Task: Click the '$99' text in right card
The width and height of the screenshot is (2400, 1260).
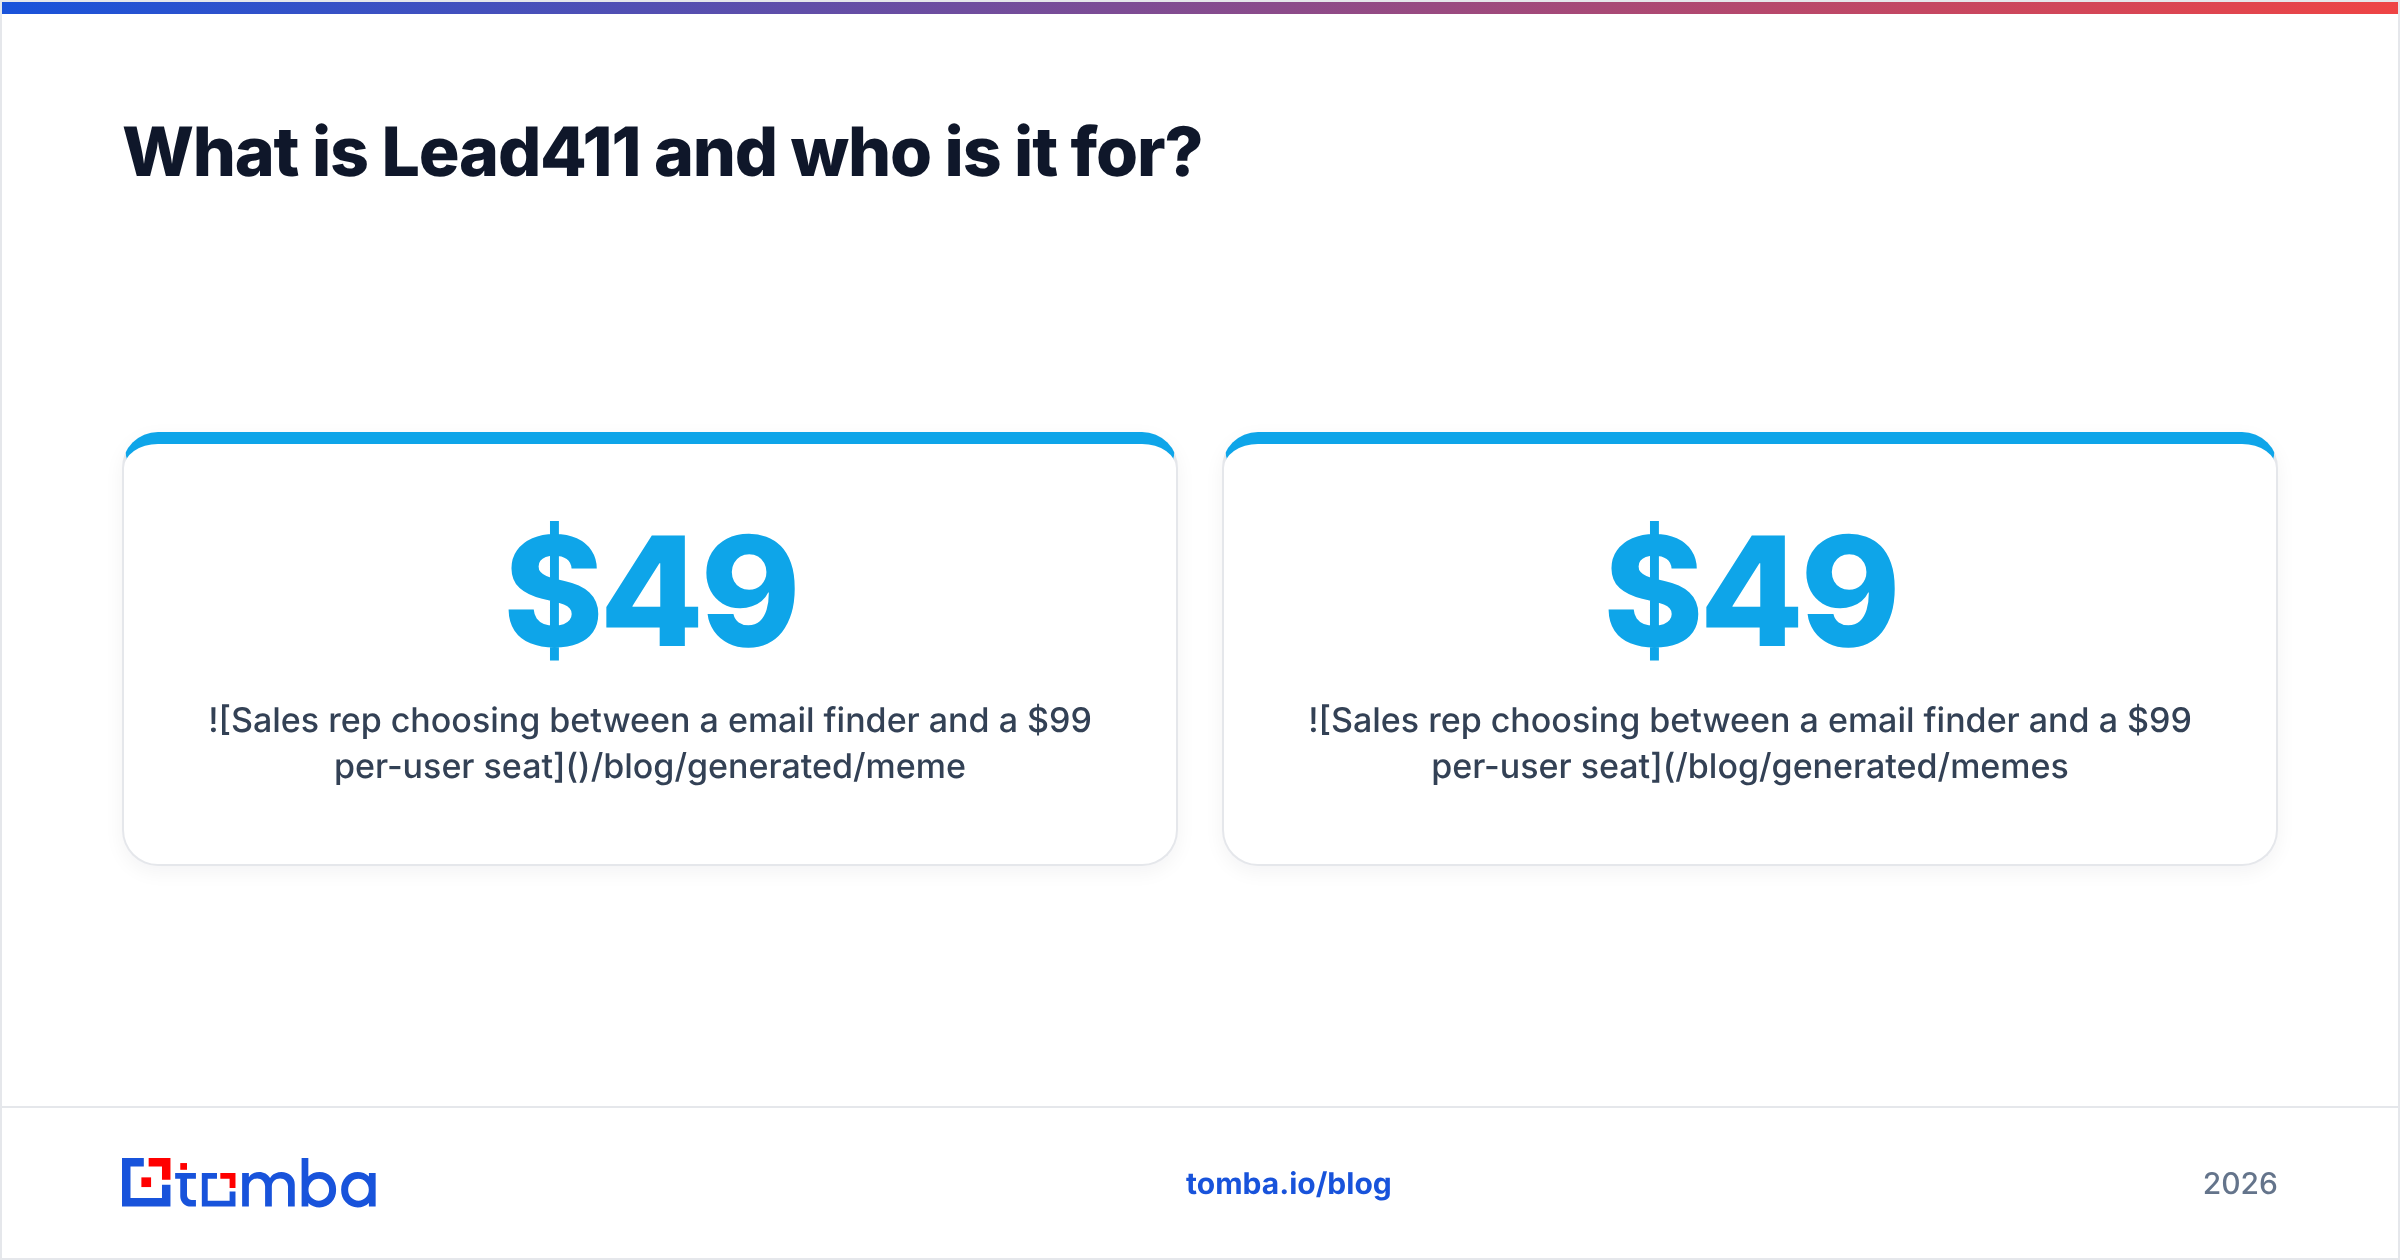Action: pyautogui.click(x=2160, y=720)
